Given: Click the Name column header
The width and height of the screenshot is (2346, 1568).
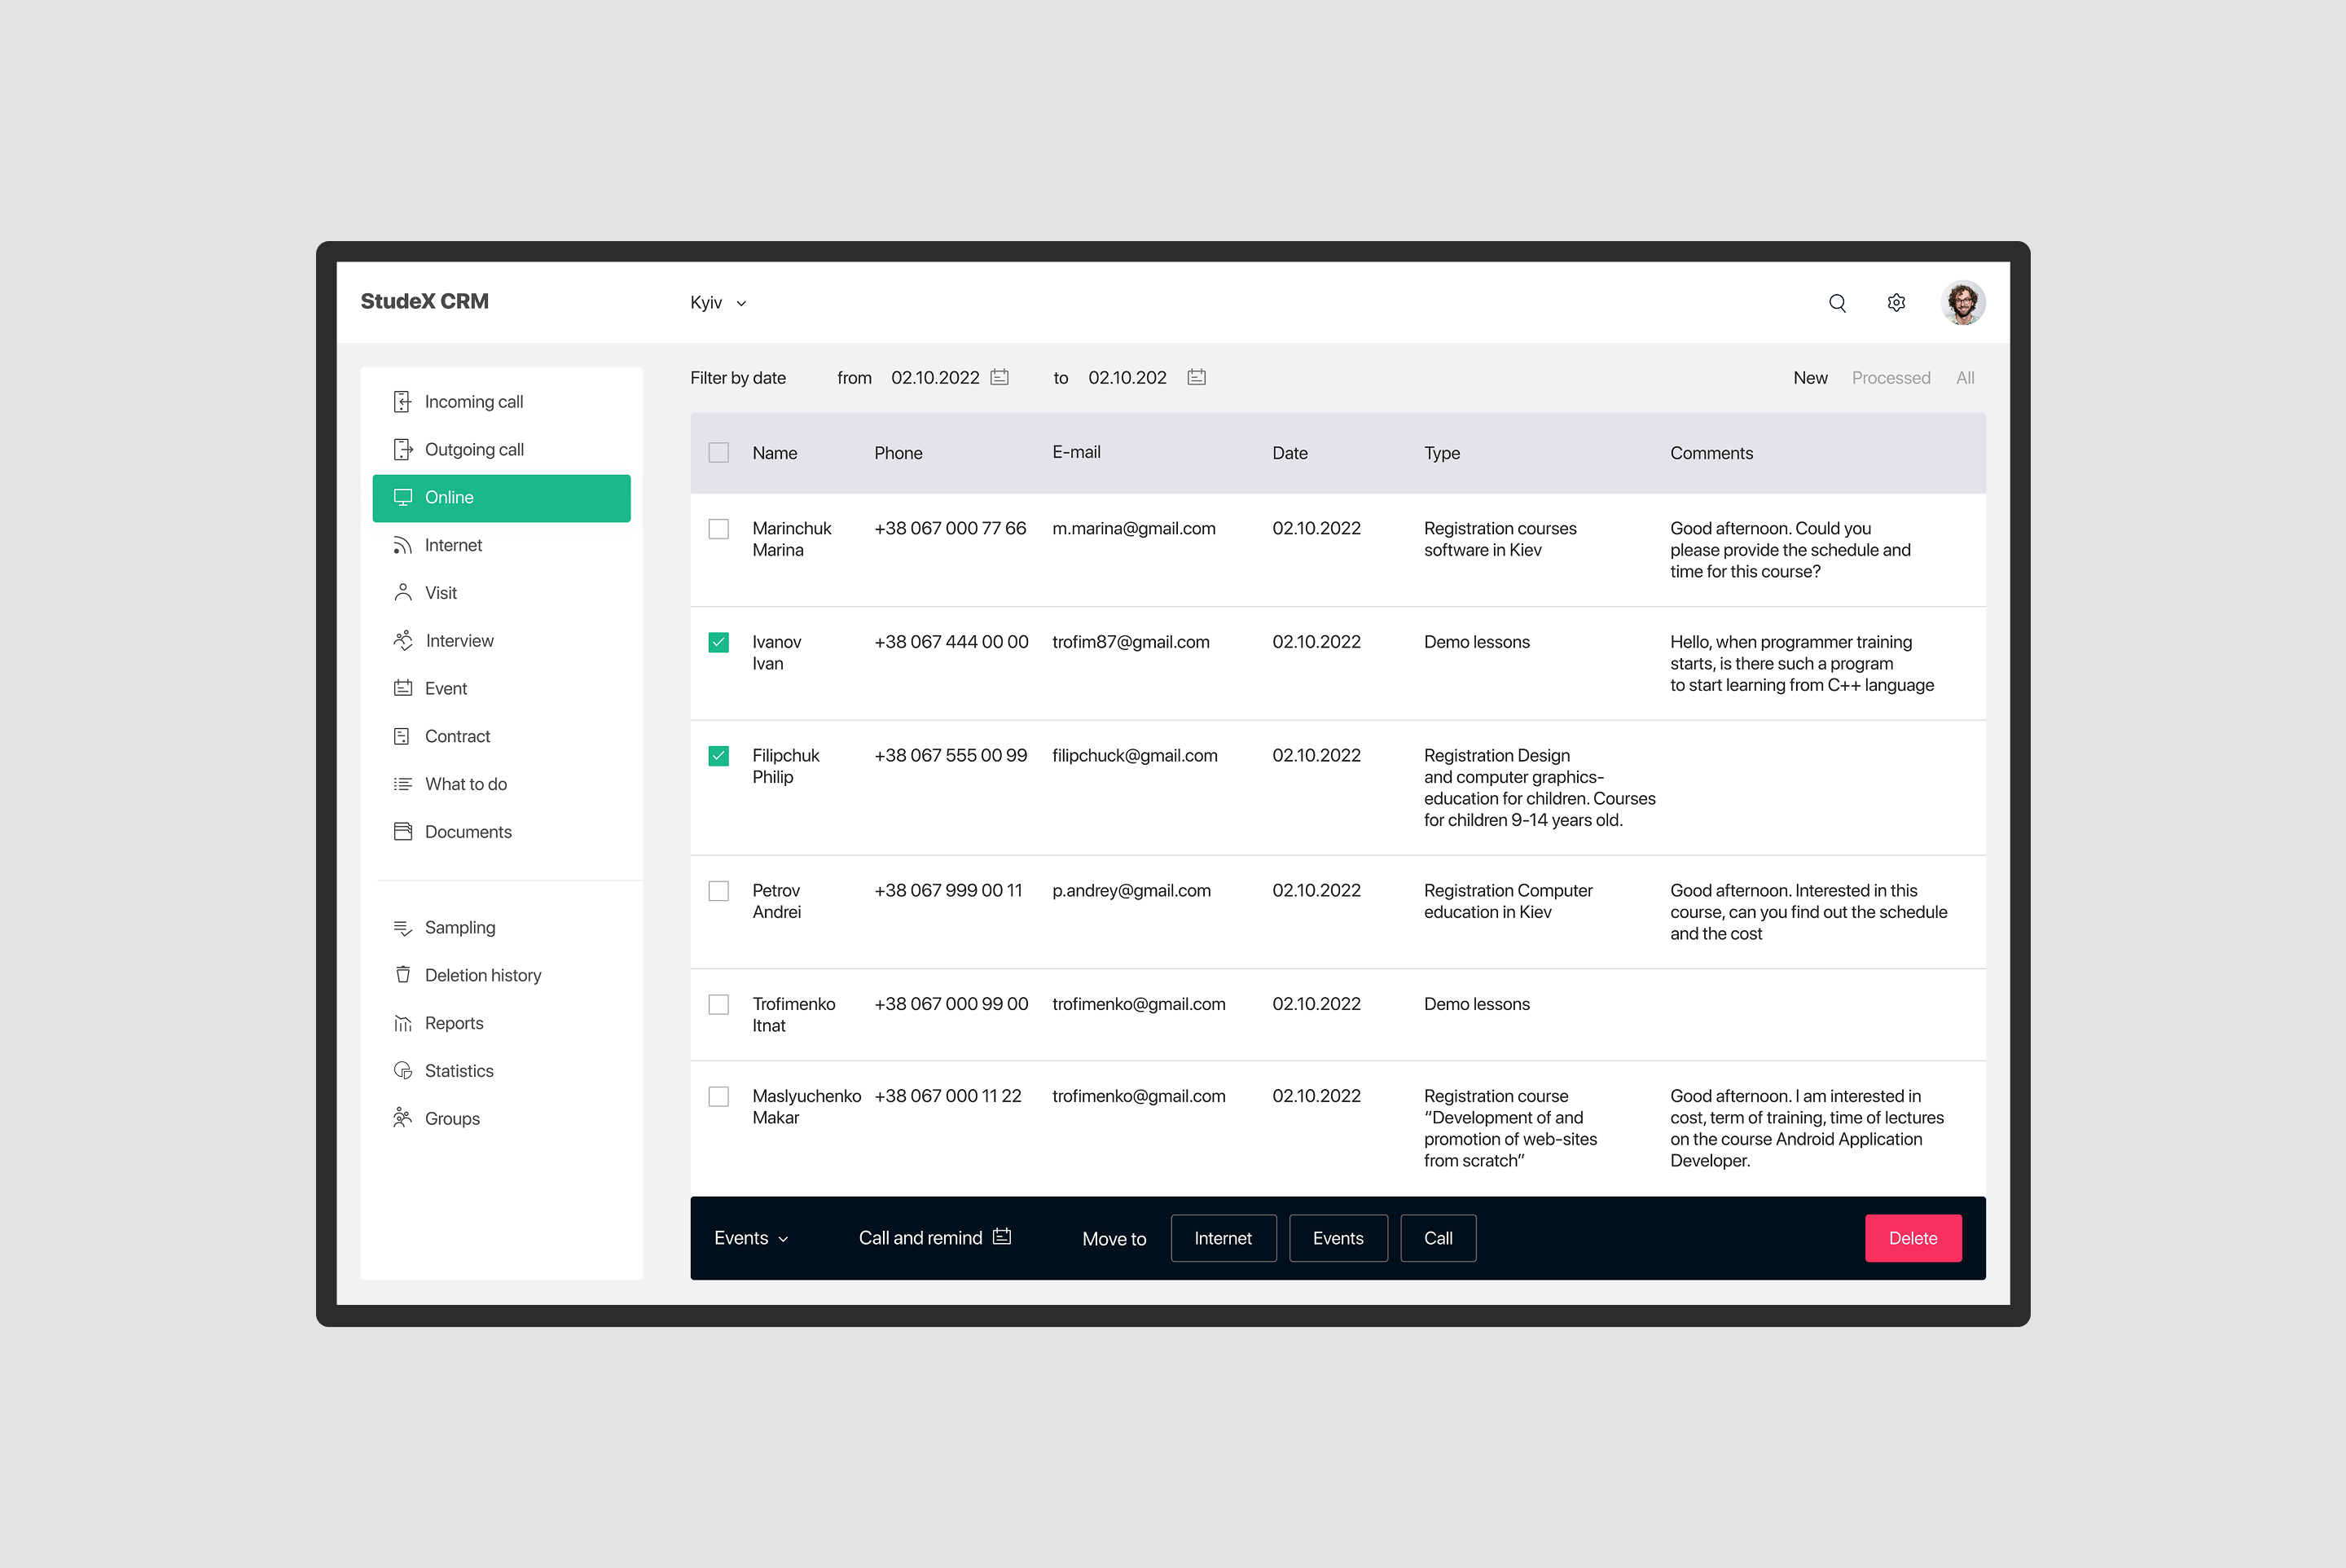Looking at the screenshot, I should 775,454.
